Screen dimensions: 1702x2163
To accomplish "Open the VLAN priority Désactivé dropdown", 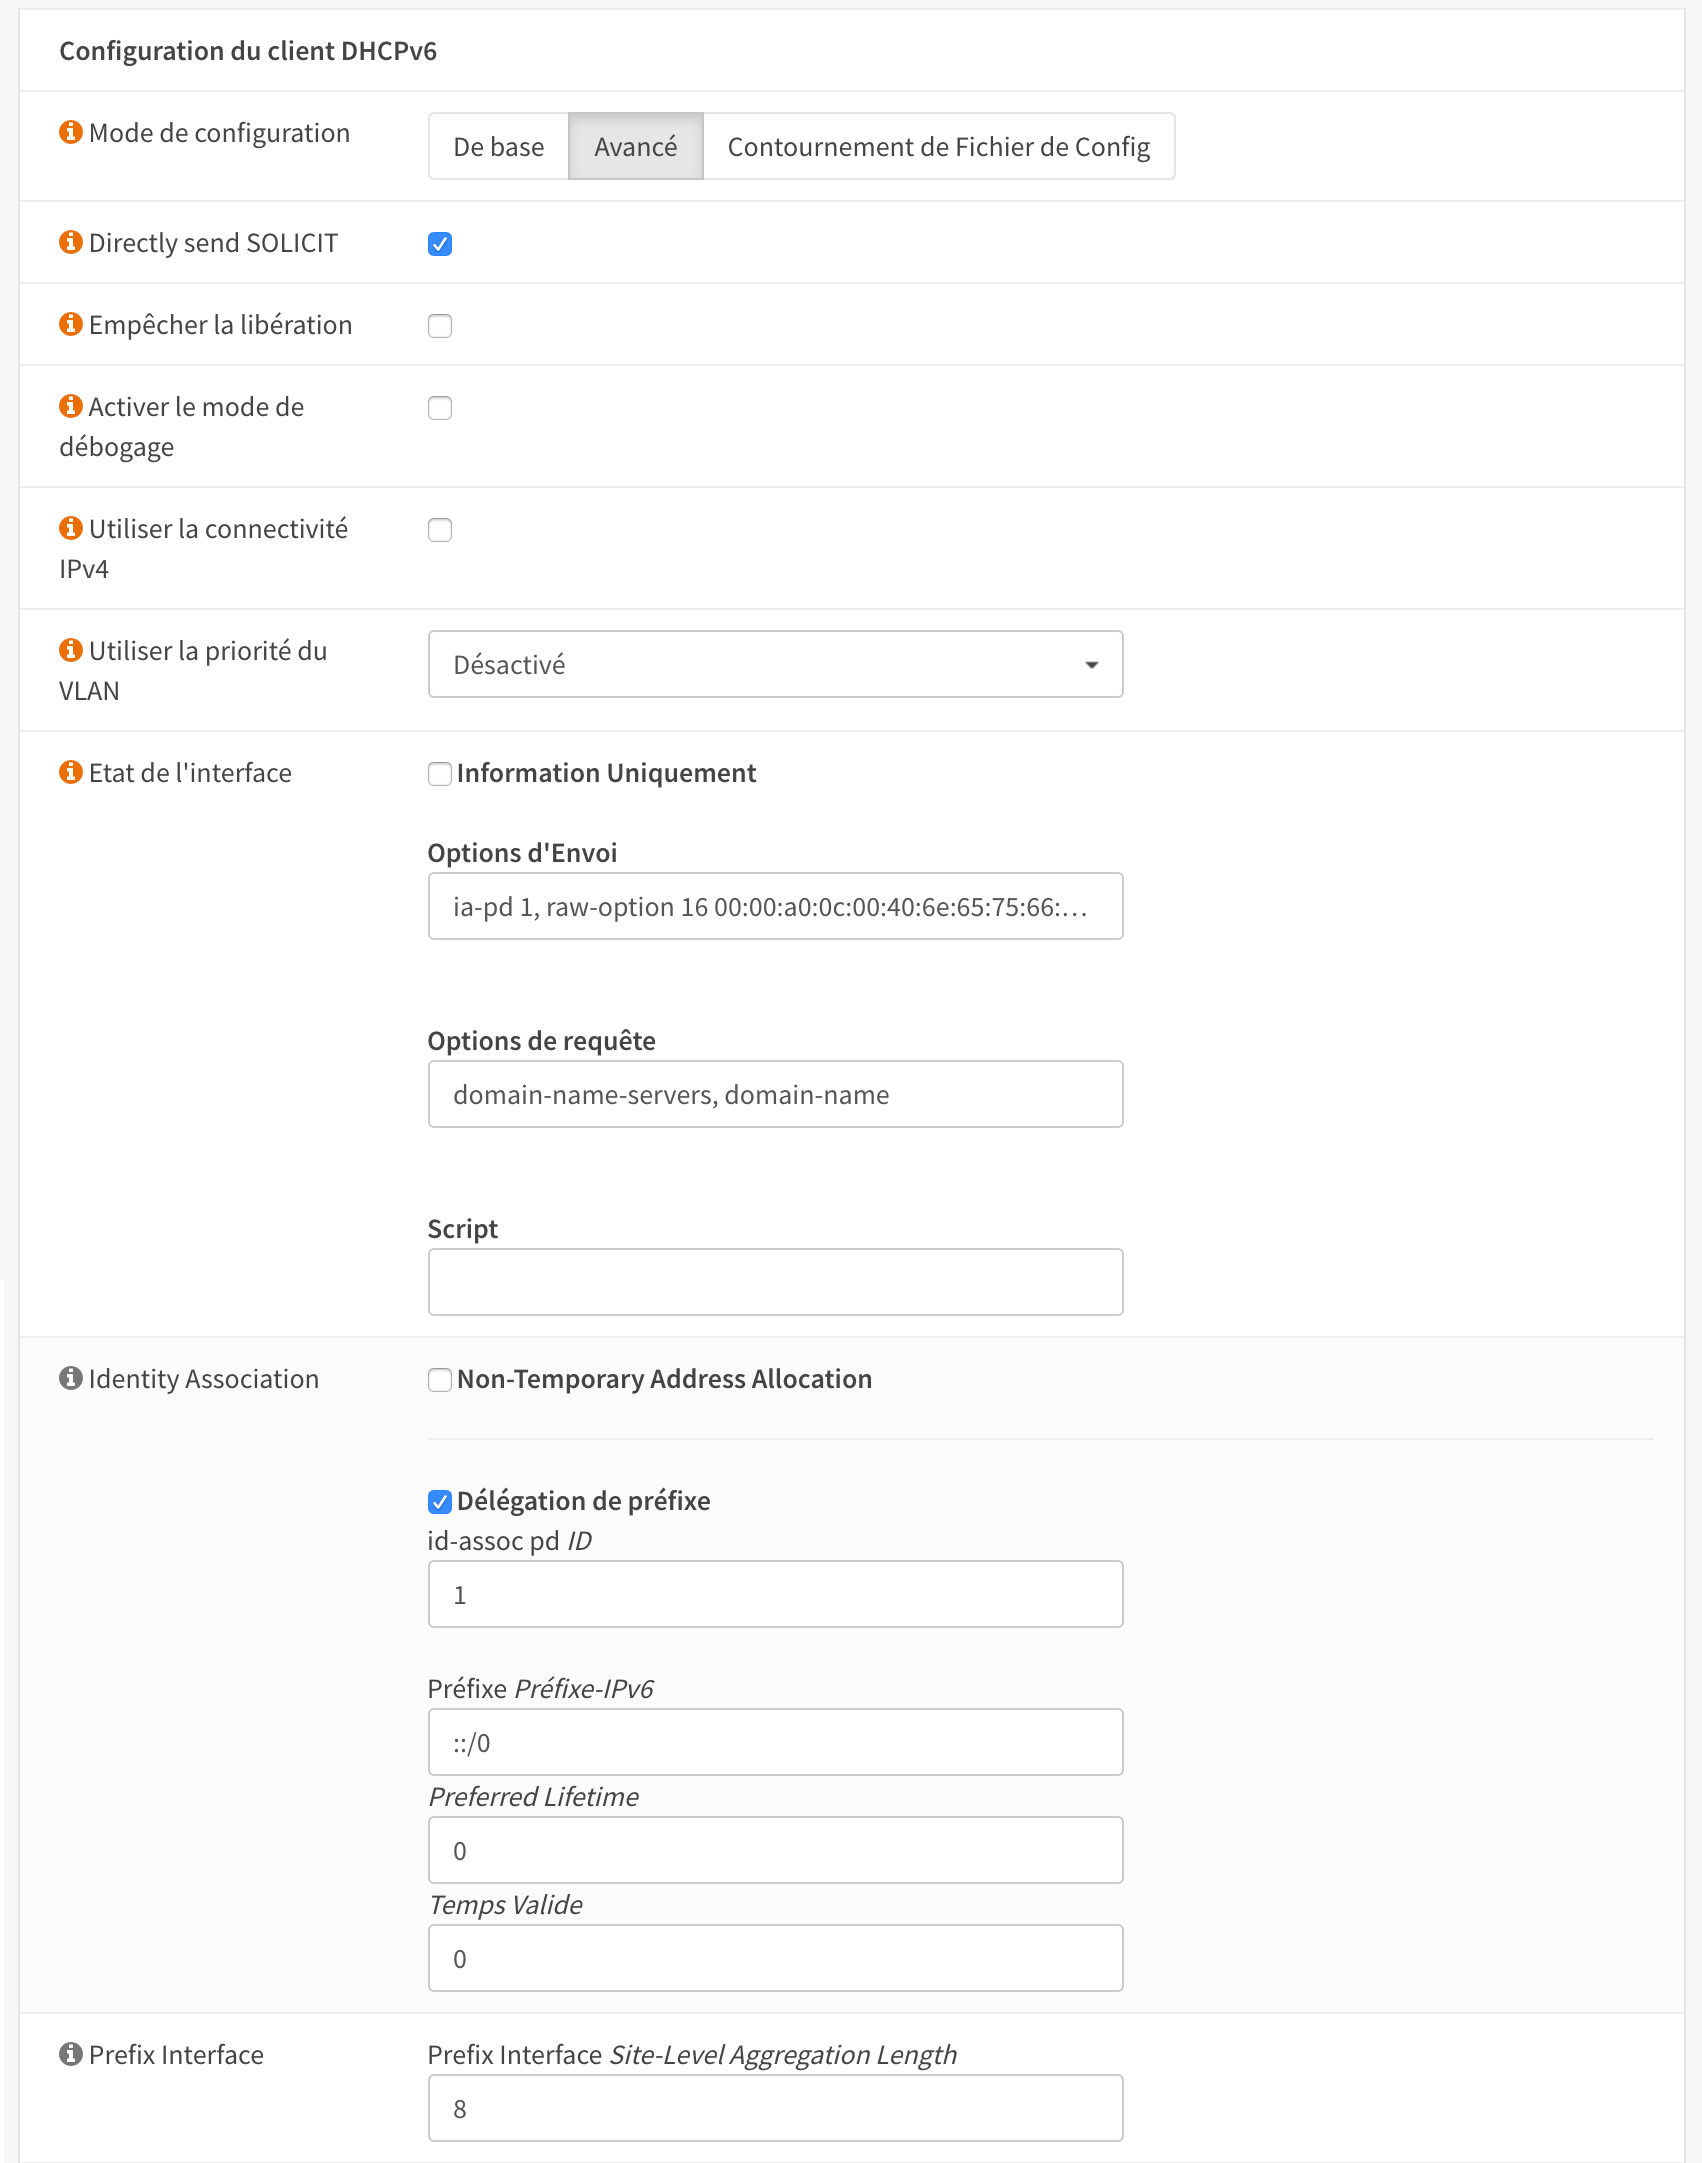I will (775, 664).
